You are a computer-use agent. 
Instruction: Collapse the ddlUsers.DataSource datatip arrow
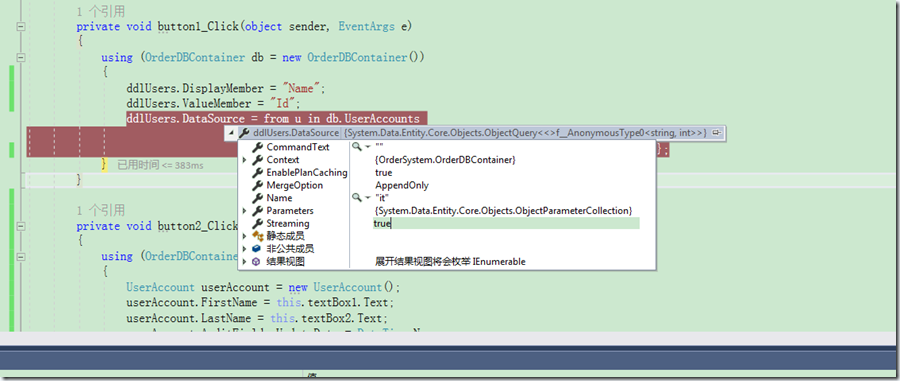coord(232,133)
